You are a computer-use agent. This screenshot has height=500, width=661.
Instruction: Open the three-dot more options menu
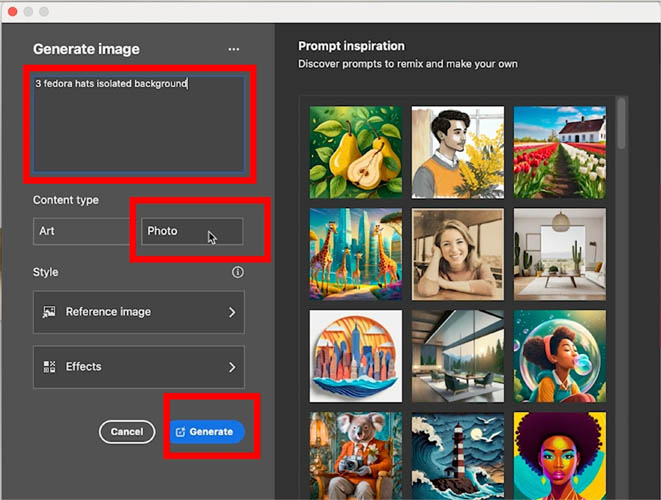[234, 49]
